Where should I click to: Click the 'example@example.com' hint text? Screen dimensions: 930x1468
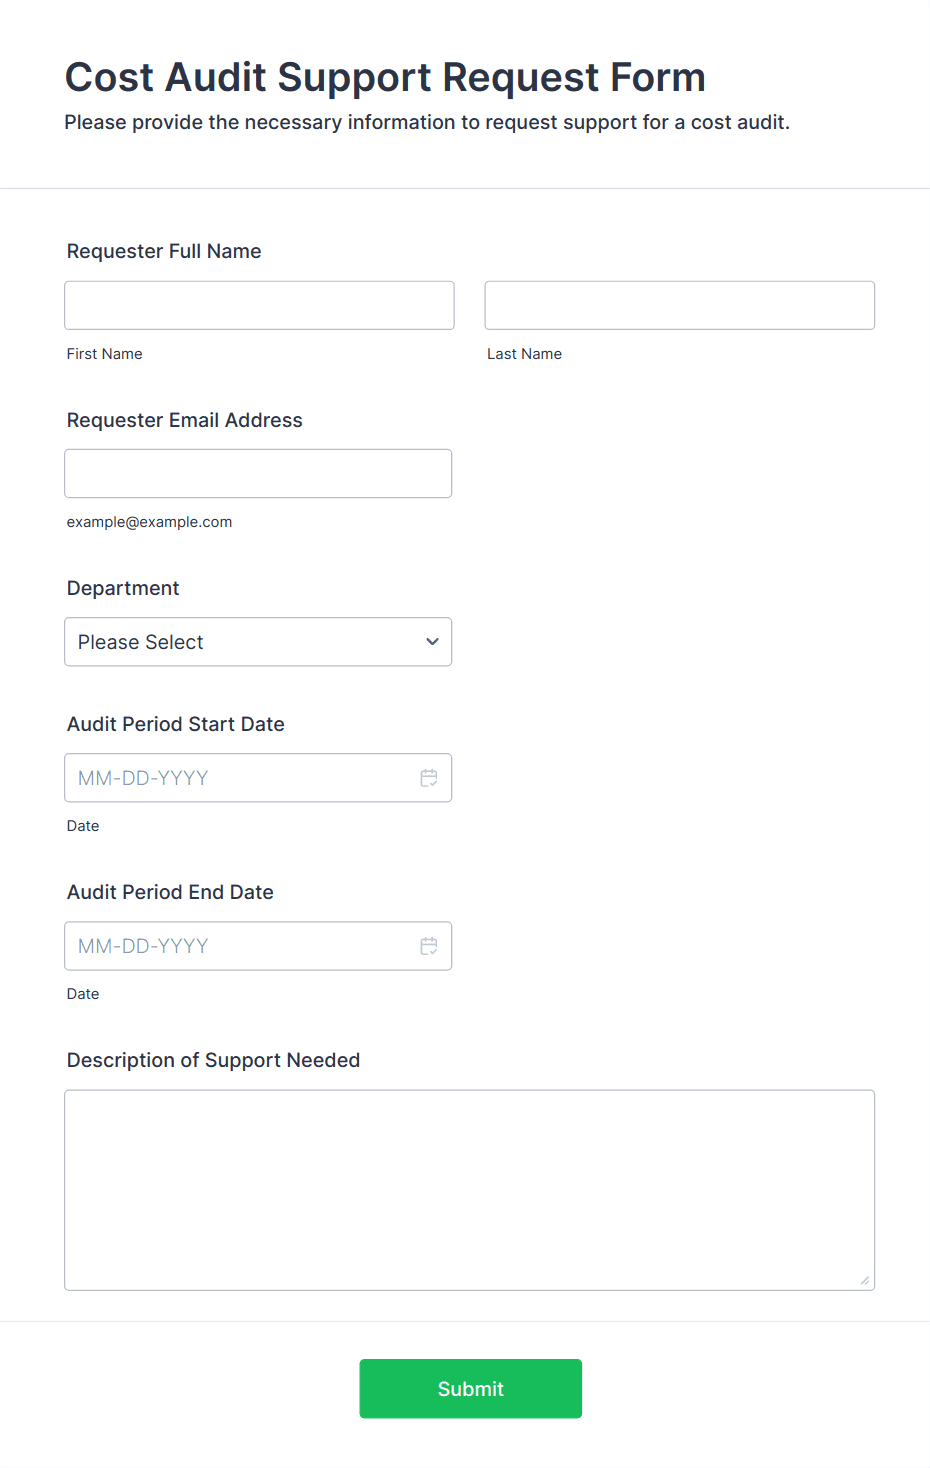[x=149, y=522]
